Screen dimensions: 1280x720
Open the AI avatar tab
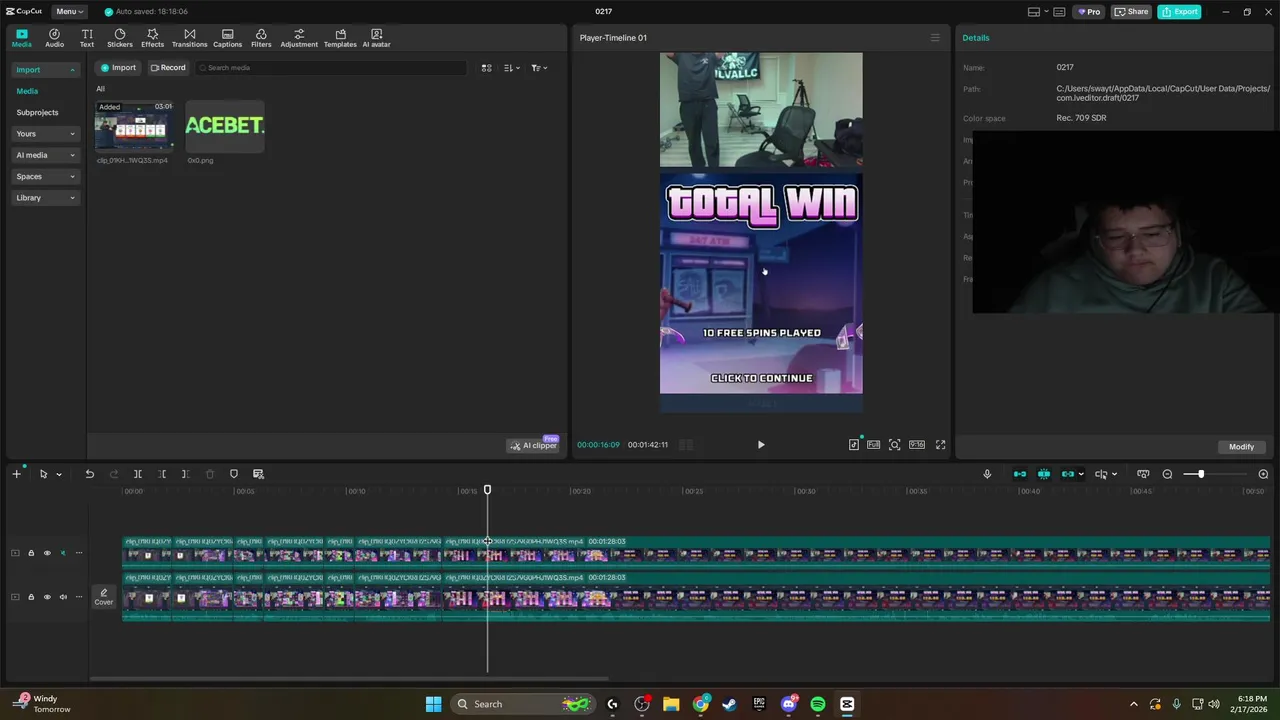click(x=376, y=38)
